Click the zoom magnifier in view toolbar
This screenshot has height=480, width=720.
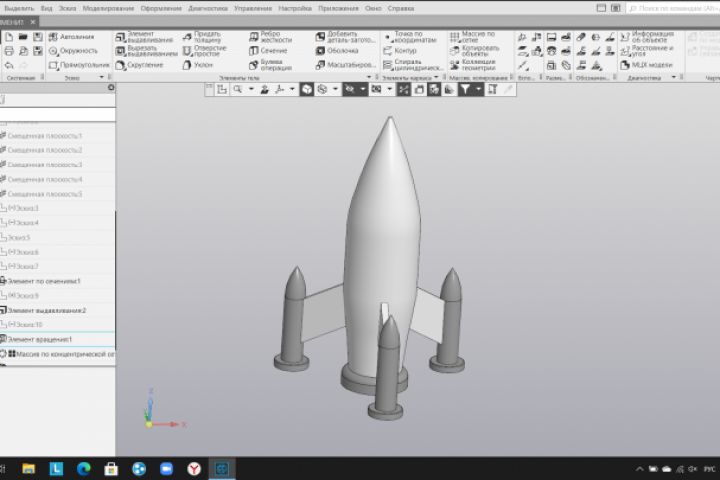coord(238,89)
